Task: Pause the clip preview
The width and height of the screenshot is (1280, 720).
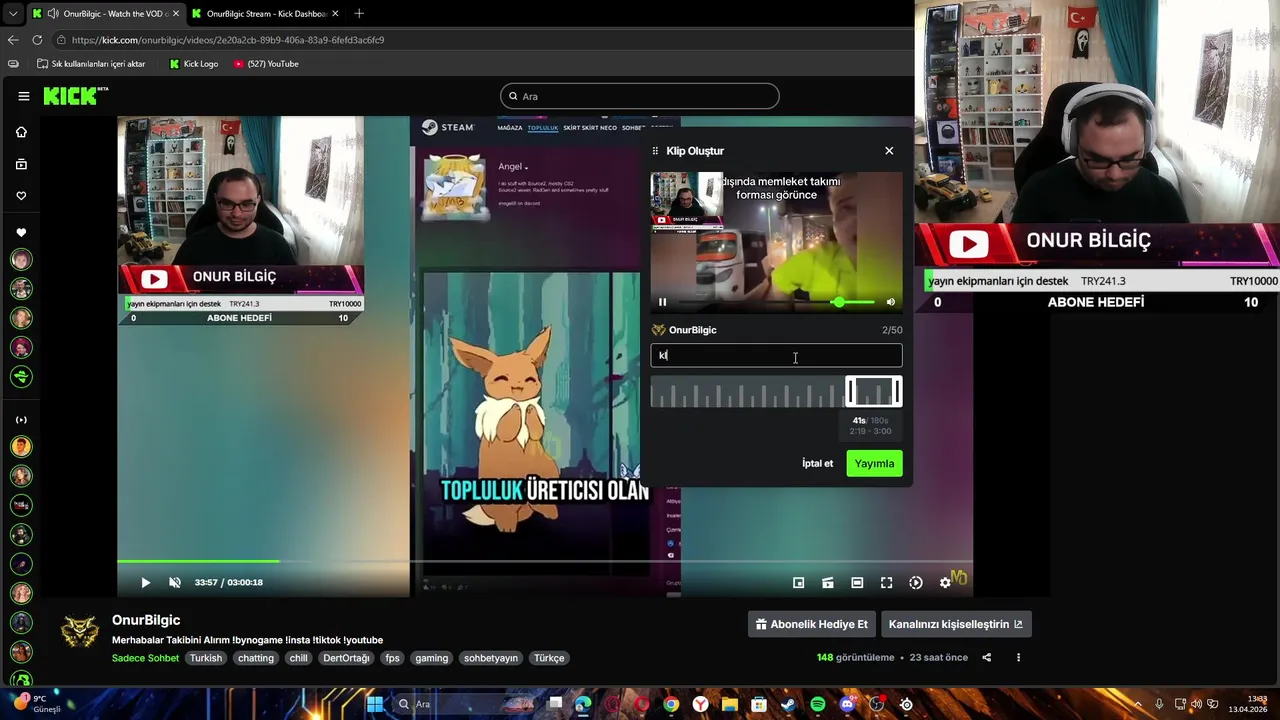Action: (662, 302)
